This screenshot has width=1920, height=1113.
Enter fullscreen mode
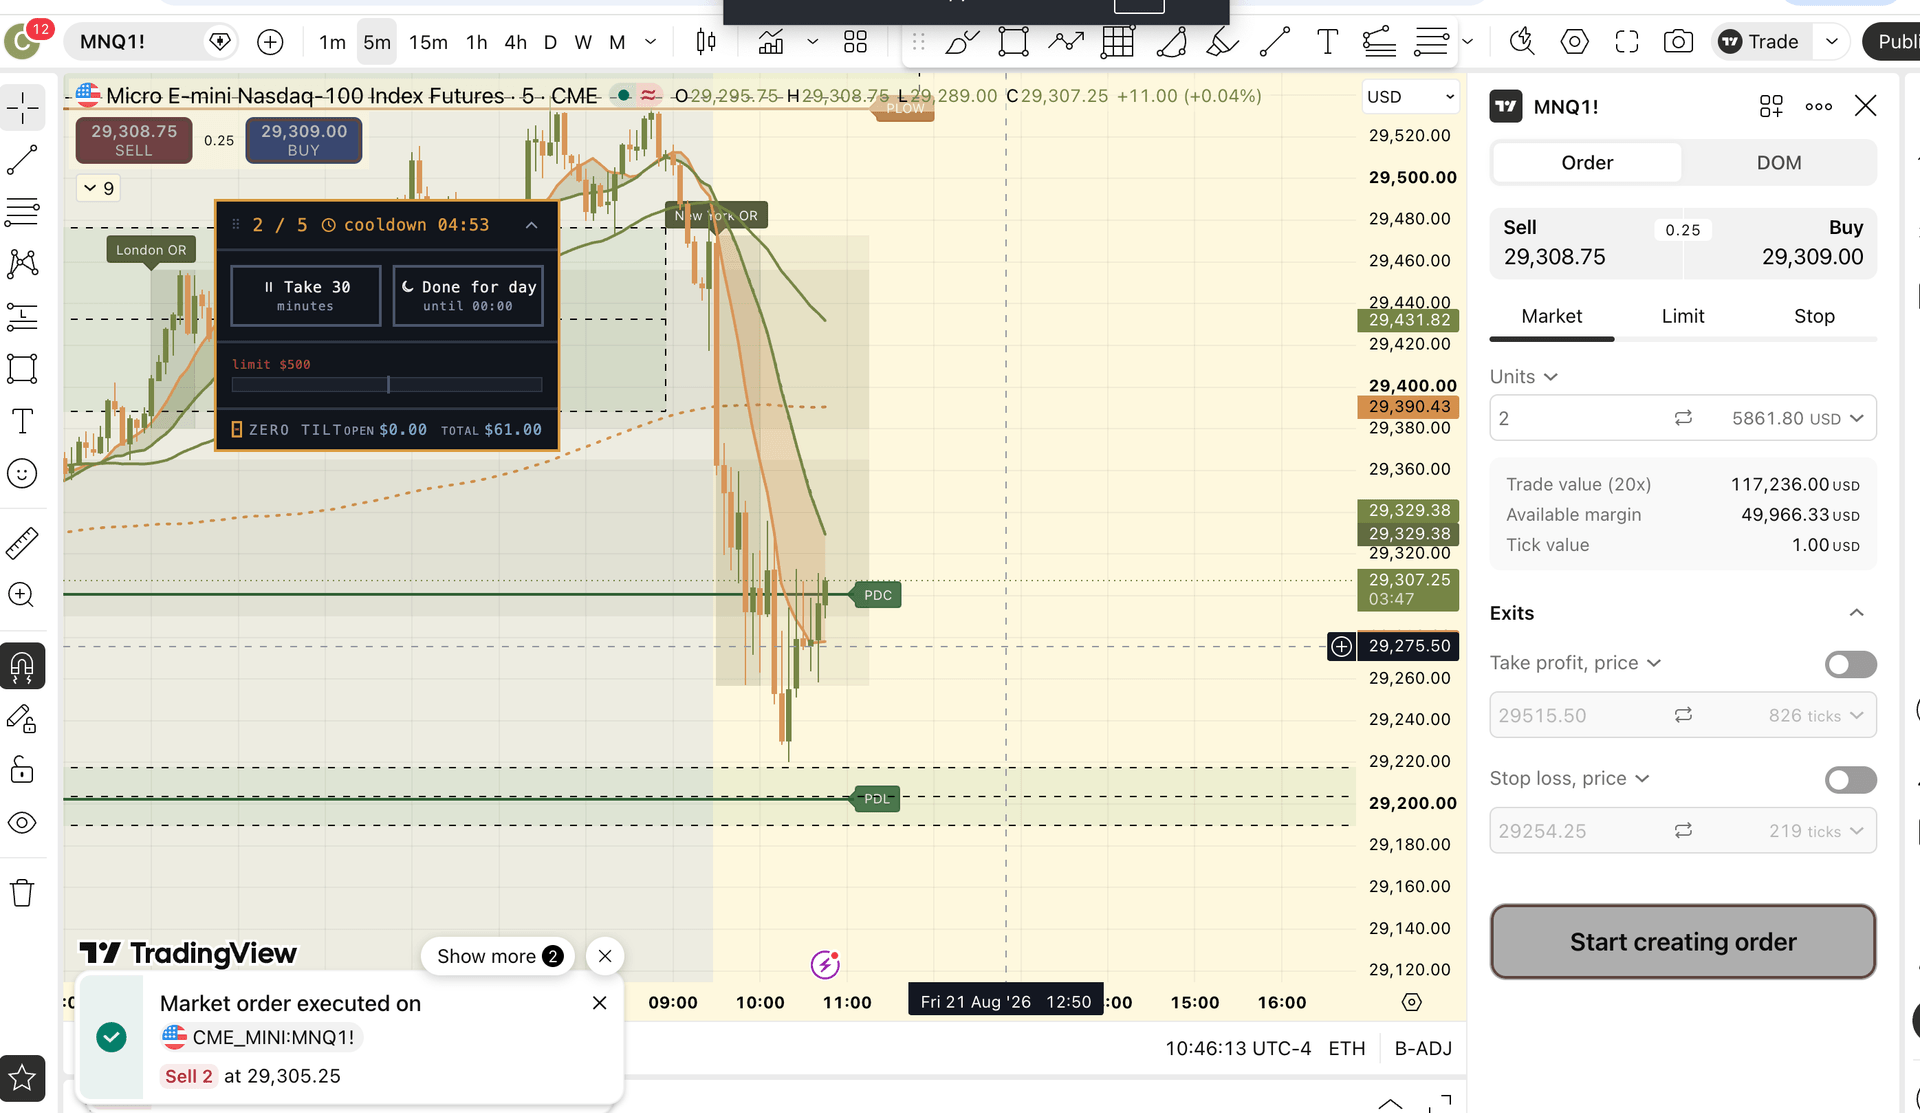click(1627, 42)
